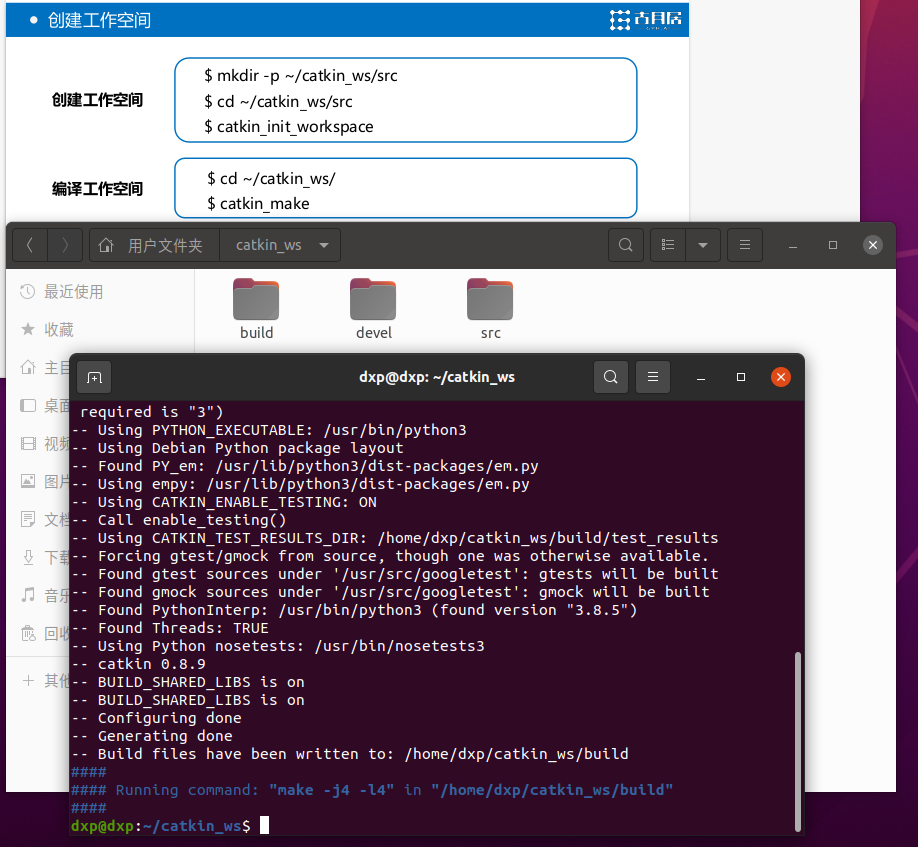This screenshot has height=847, width=918.
Task: Click the trash icon in sidebar
Action: (28, 633)
